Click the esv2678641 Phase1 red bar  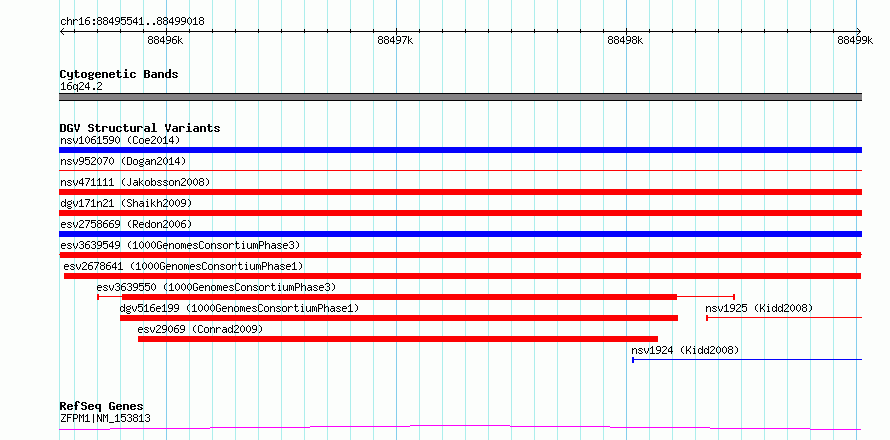(x=463, y=276)
